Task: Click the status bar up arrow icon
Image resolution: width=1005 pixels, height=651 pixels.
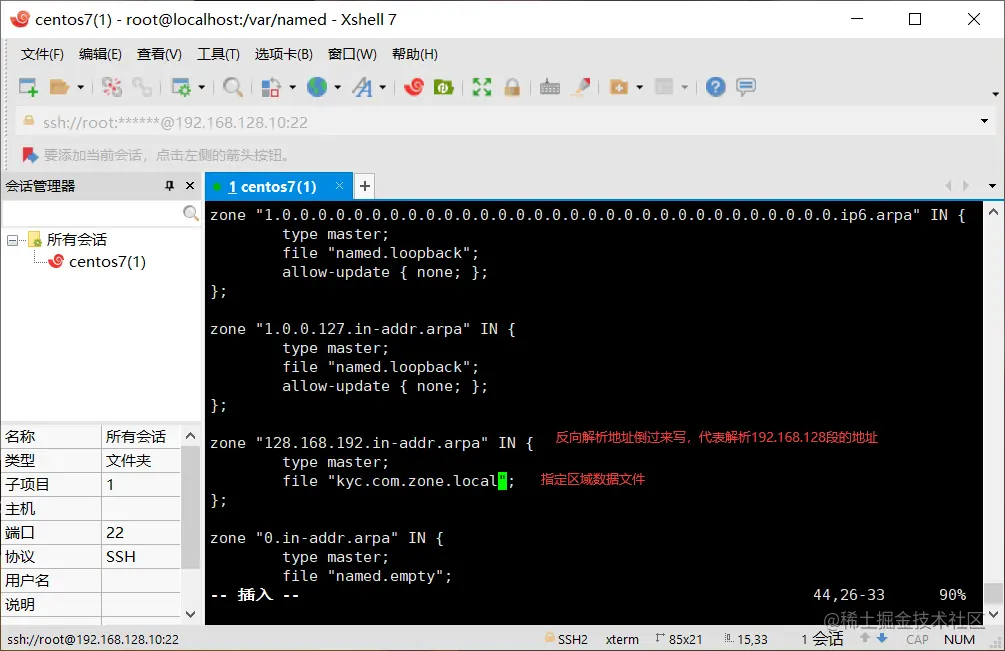Action: [865, 638]
